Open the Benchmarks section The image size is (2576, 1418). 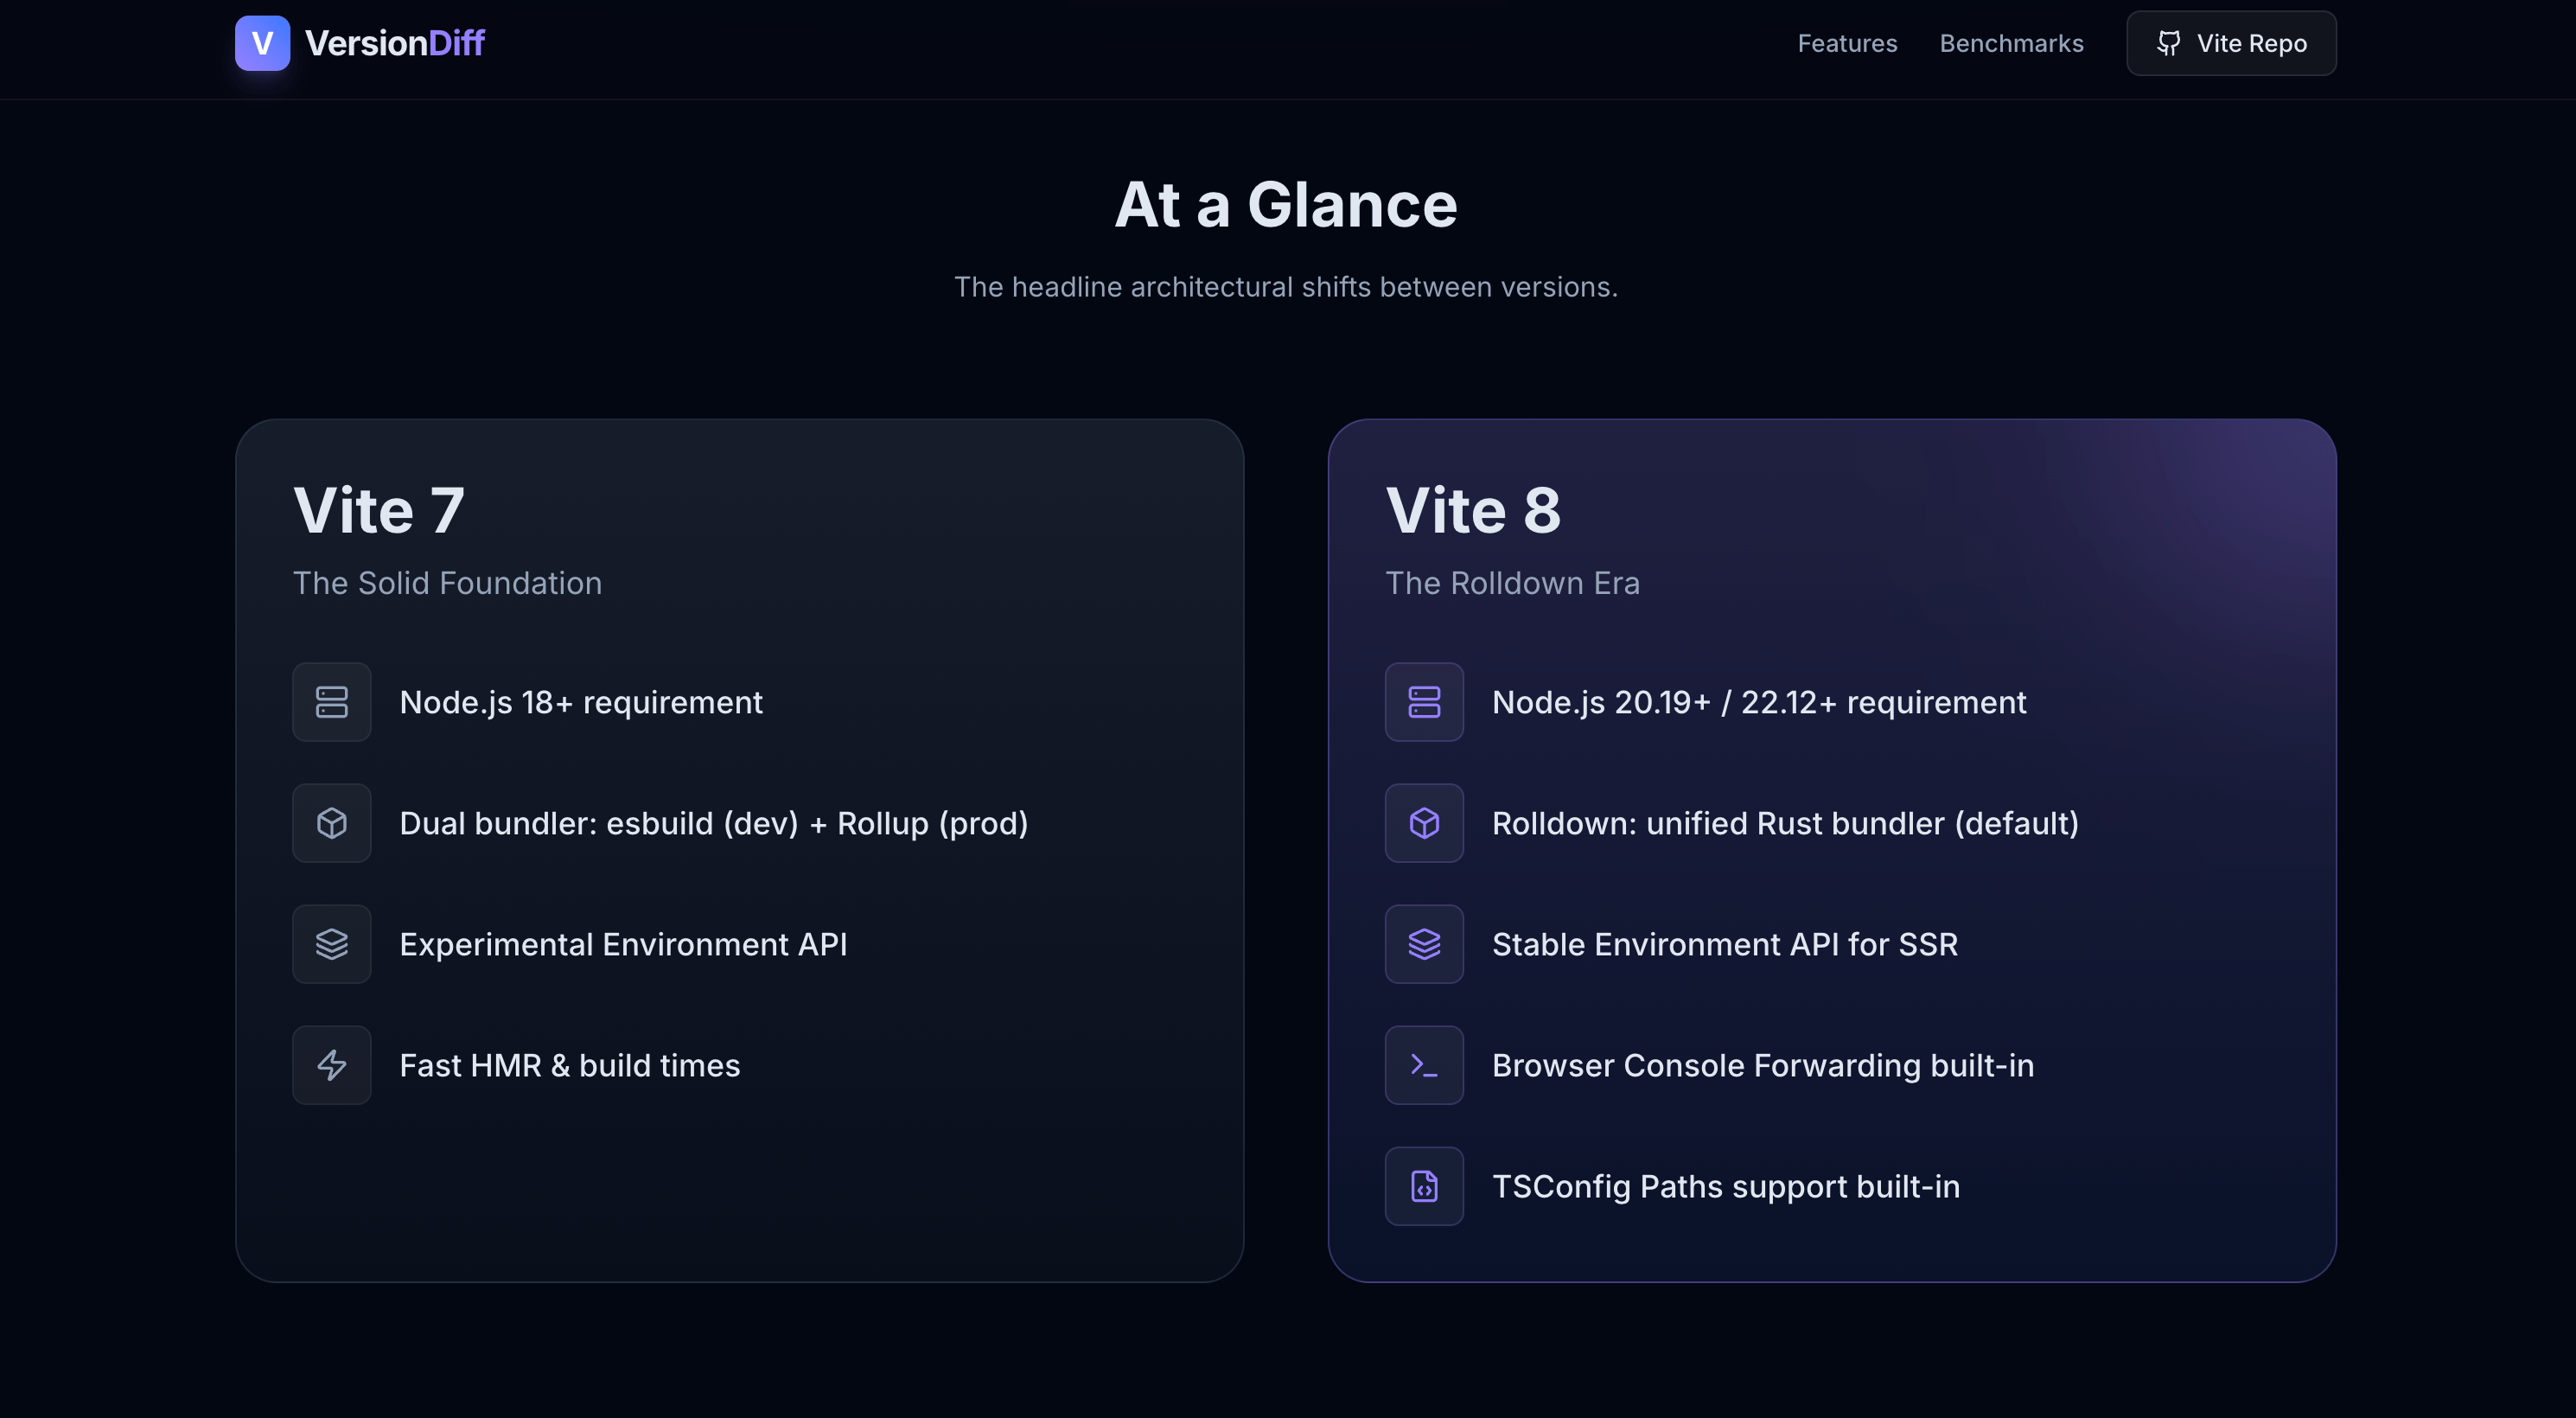point(2011,43)
